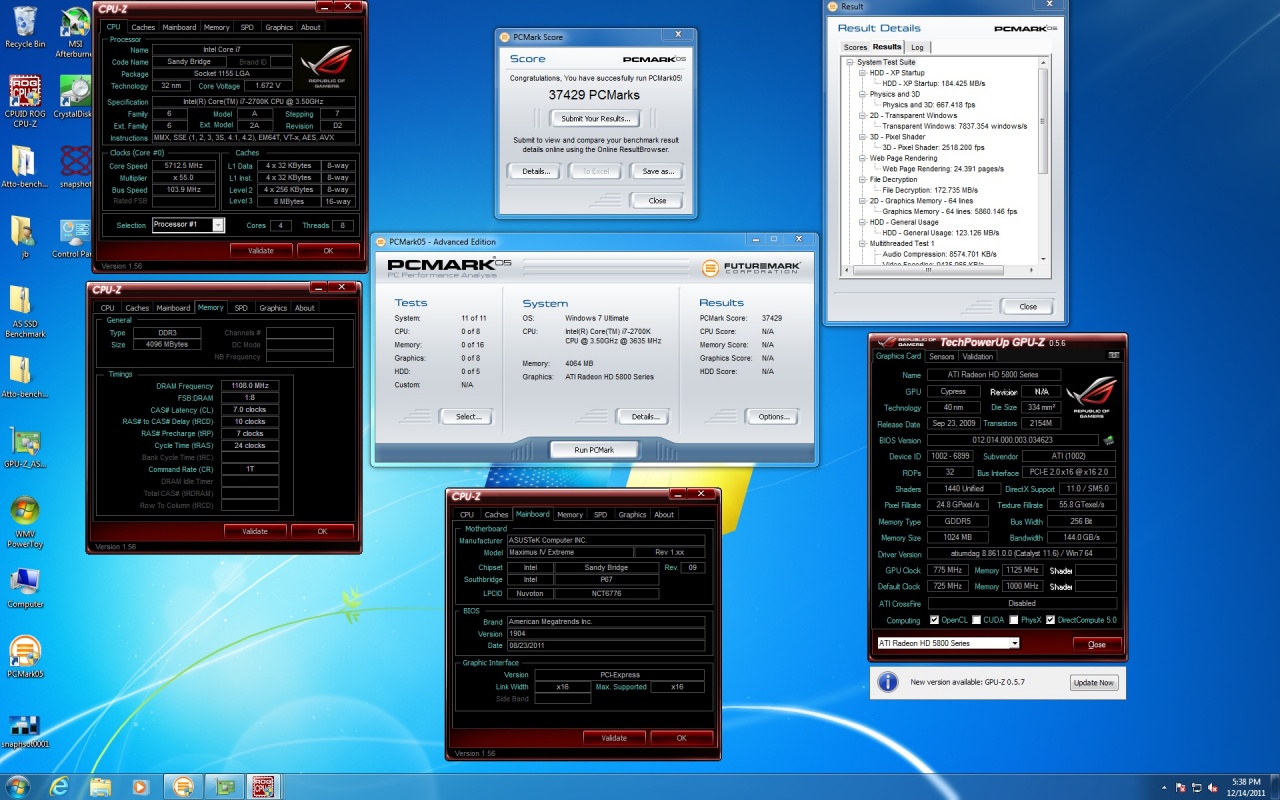This screenshot has height=800, width=1280.
Task: Open the ATI Radeon HD 5800 Series dropdown
Action: coord(1013,643)
